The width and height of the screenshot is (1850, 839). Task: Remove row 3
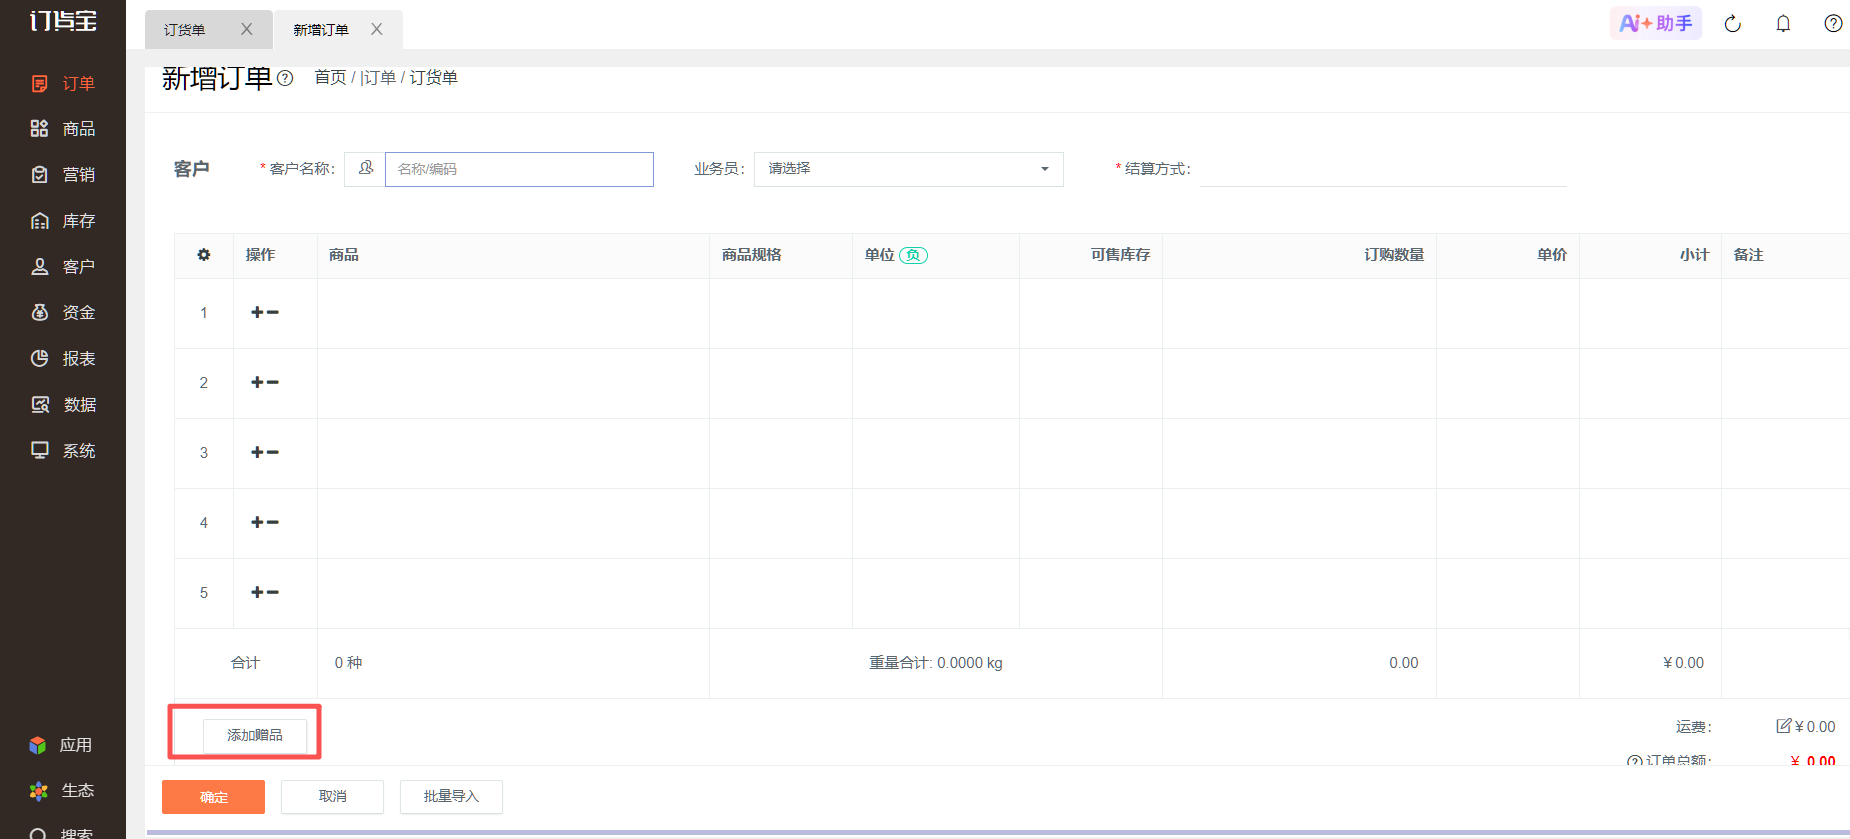pos(273,453)
